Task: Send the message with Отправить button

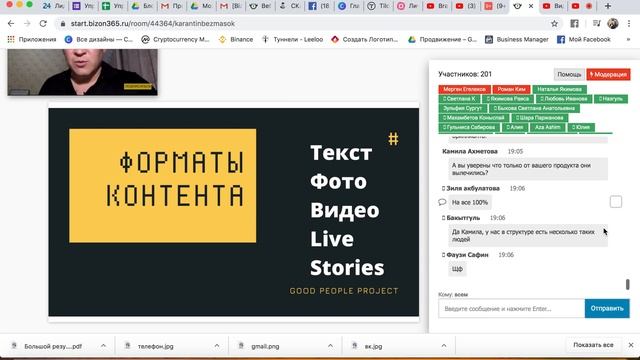Action: point(607,308)
